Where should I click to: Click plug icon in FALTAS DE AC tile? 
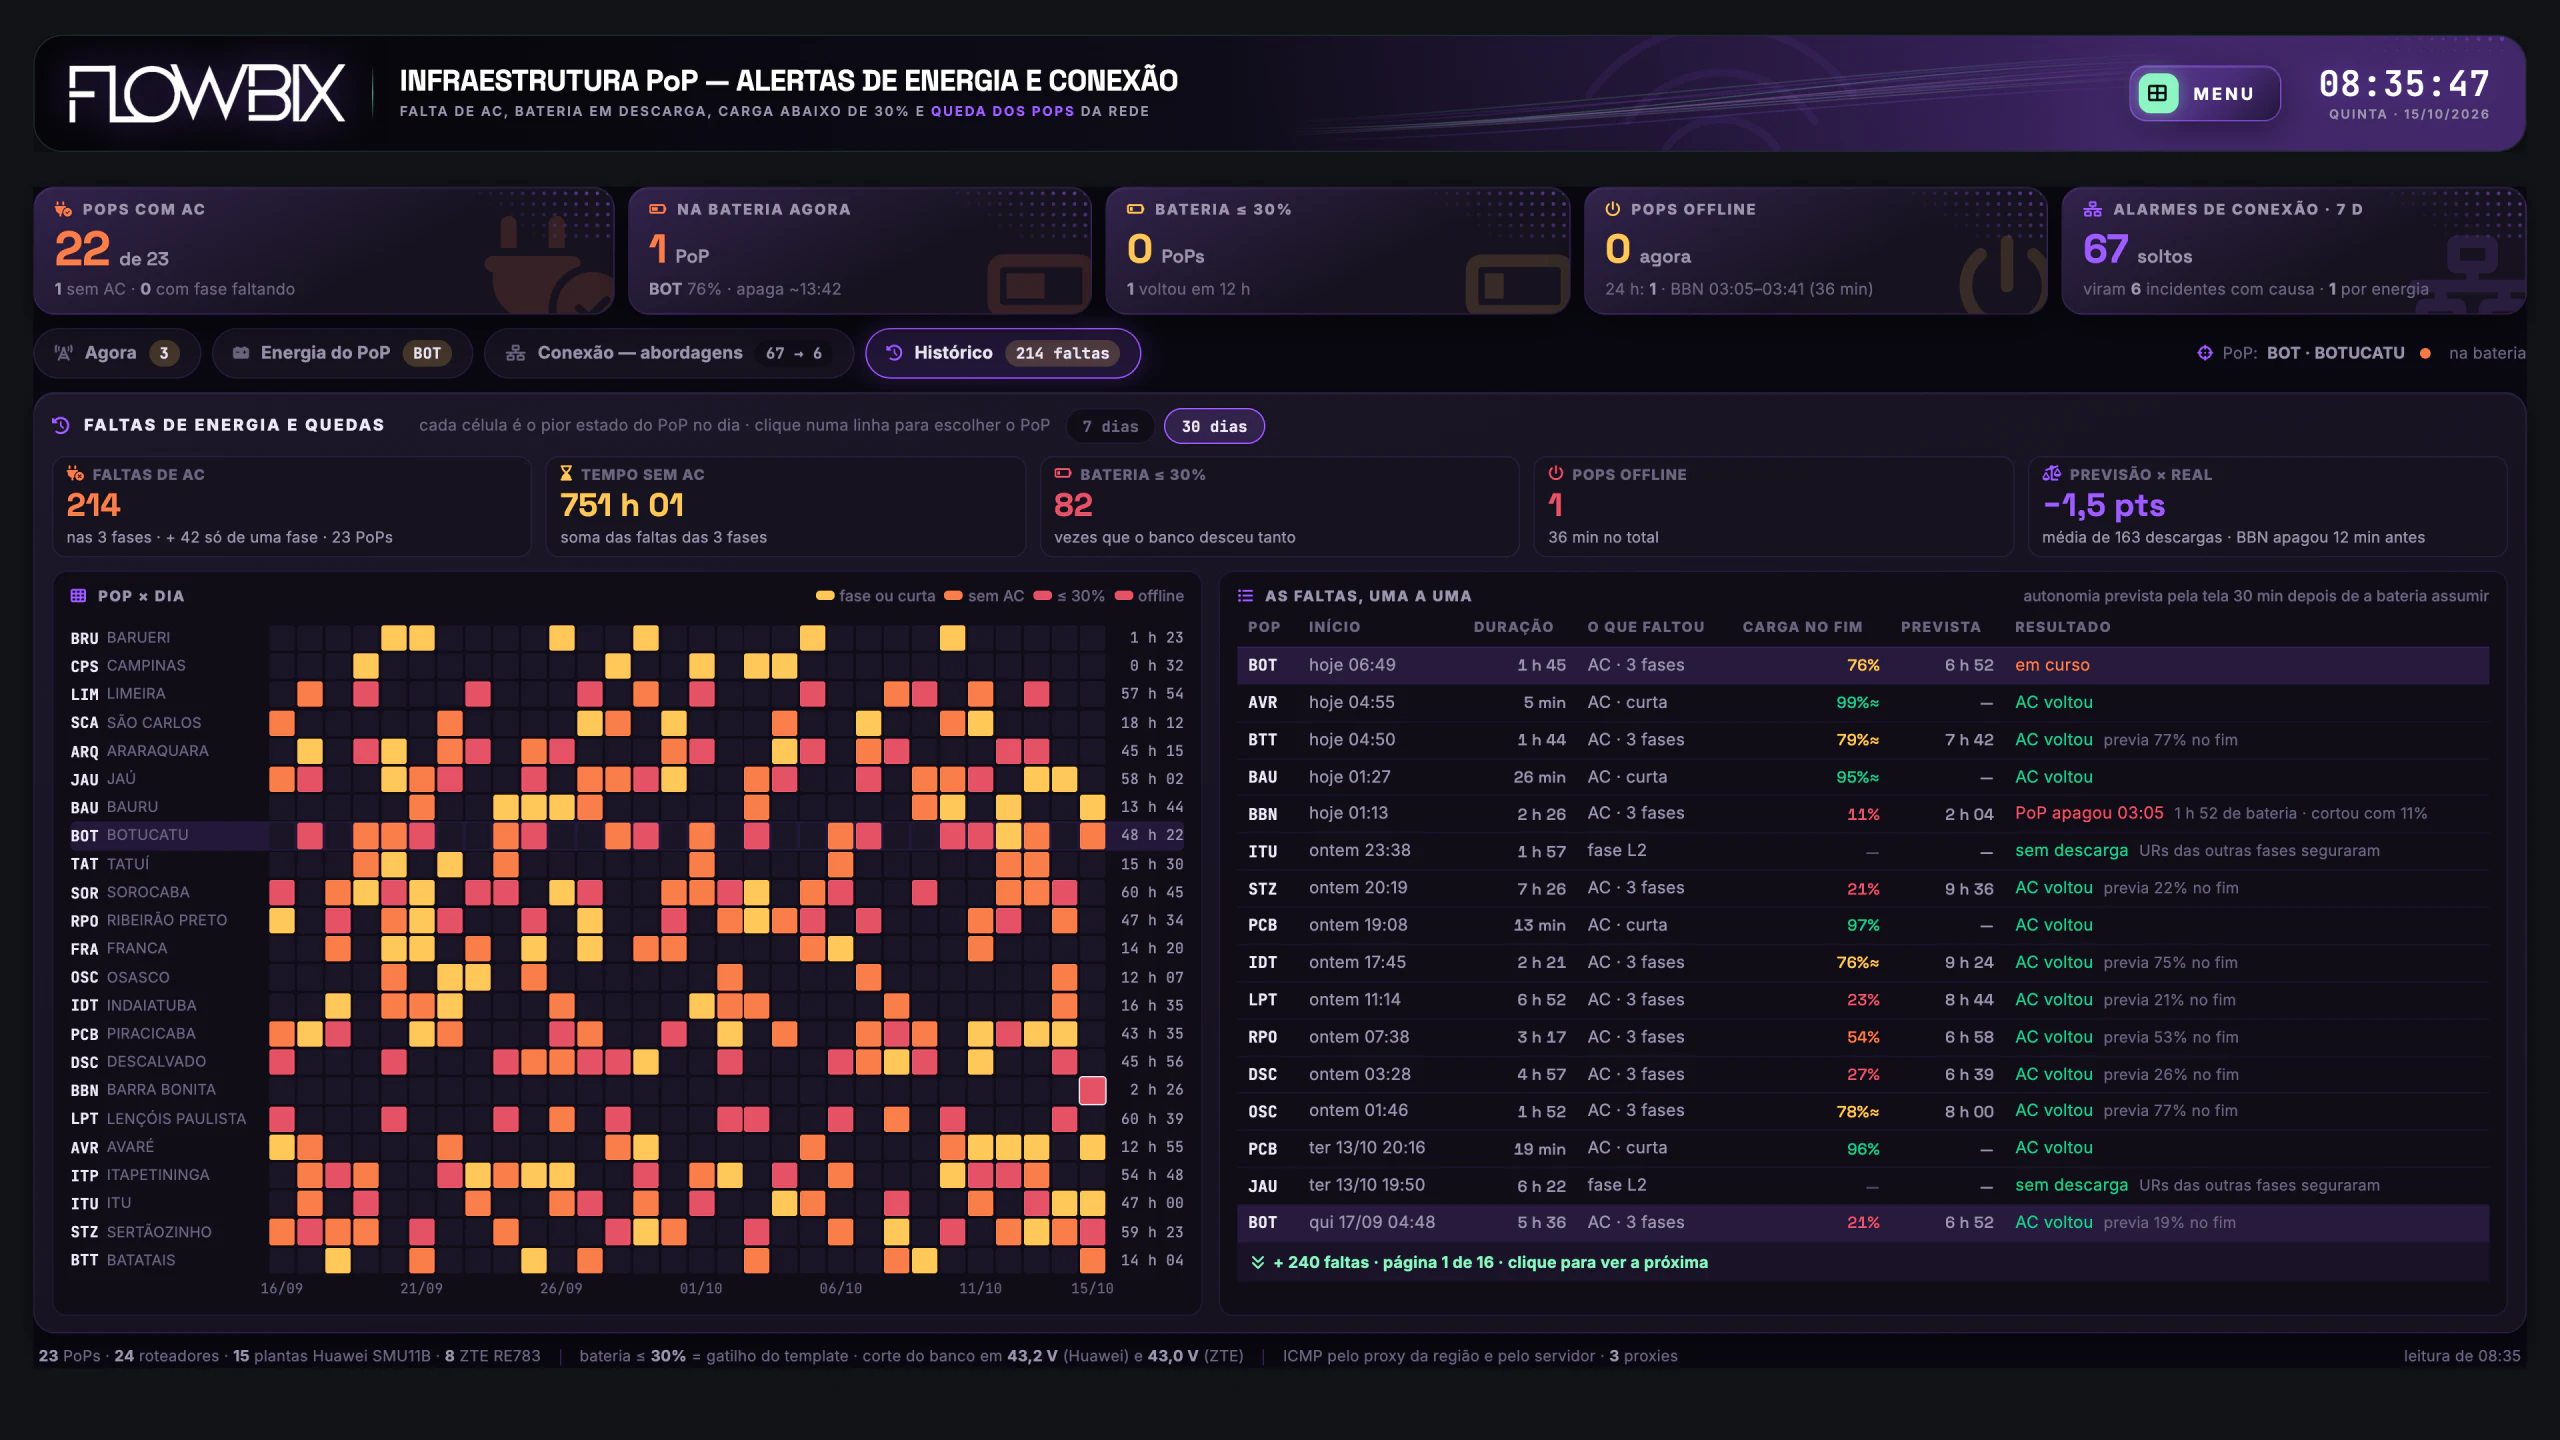(75, 474)
